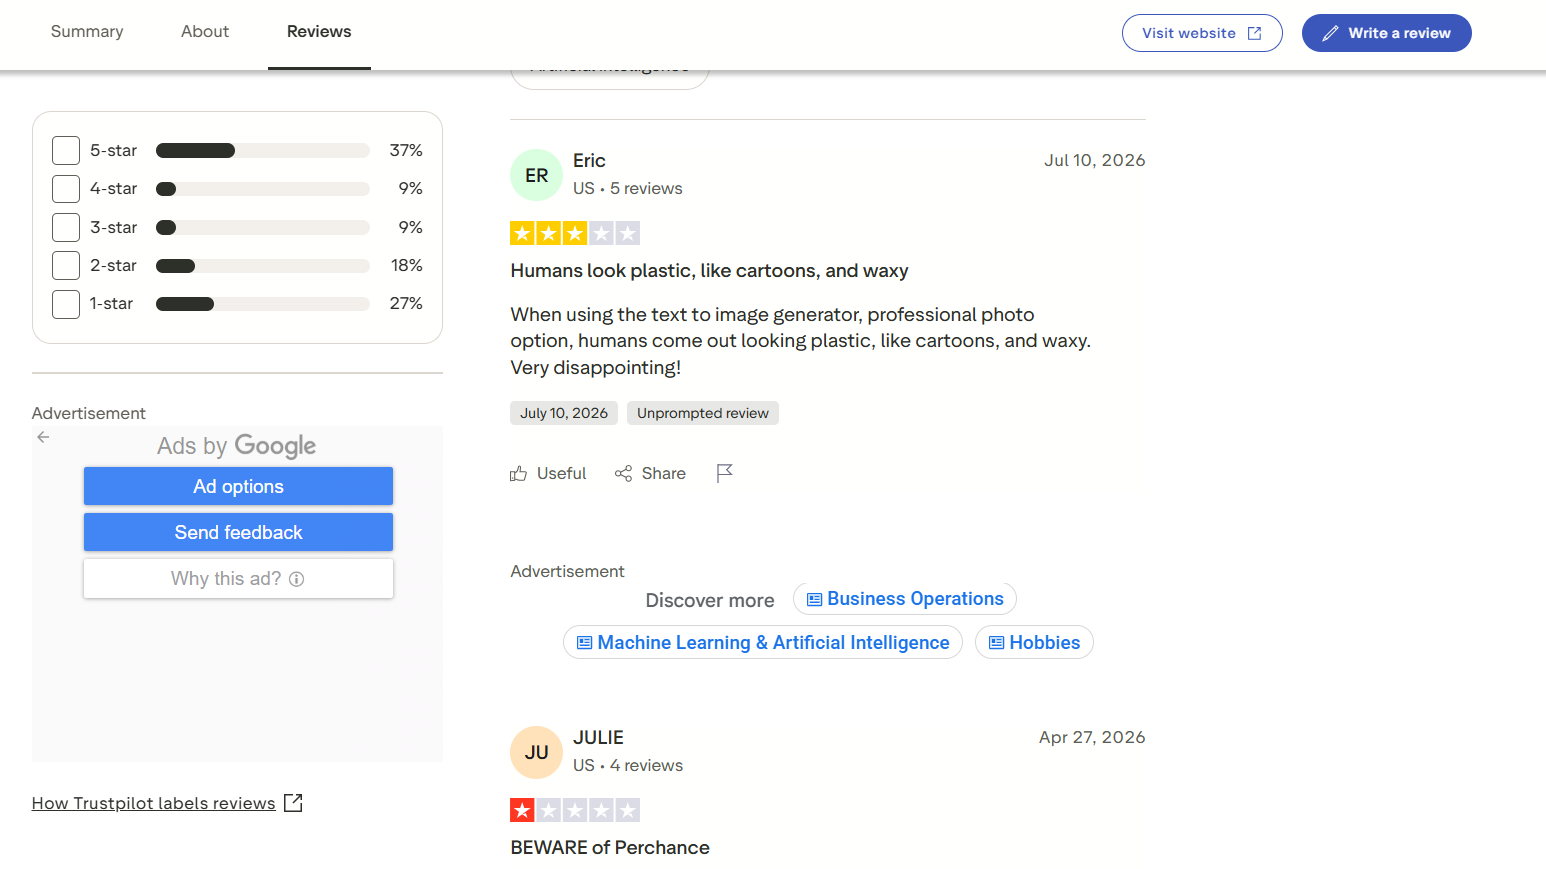Flag Eric's review with the flag icon
Image resolution: width=1546 pixels, height=869 pixels.
point(725,473)
